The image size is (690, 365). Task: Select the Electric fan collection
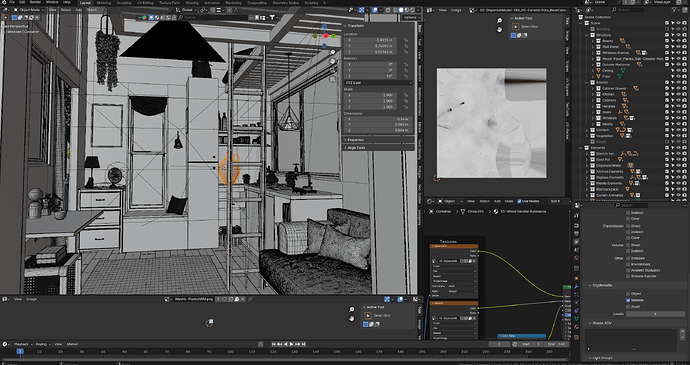(605, 154)
